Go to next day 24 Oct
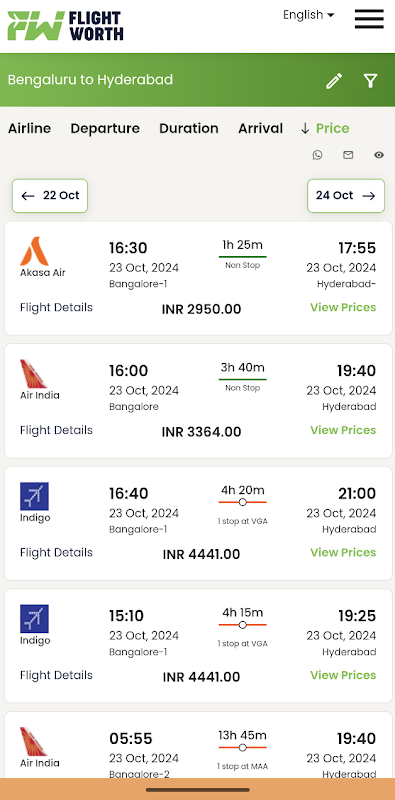Viewport: 395px width, 800px height. 346,195
